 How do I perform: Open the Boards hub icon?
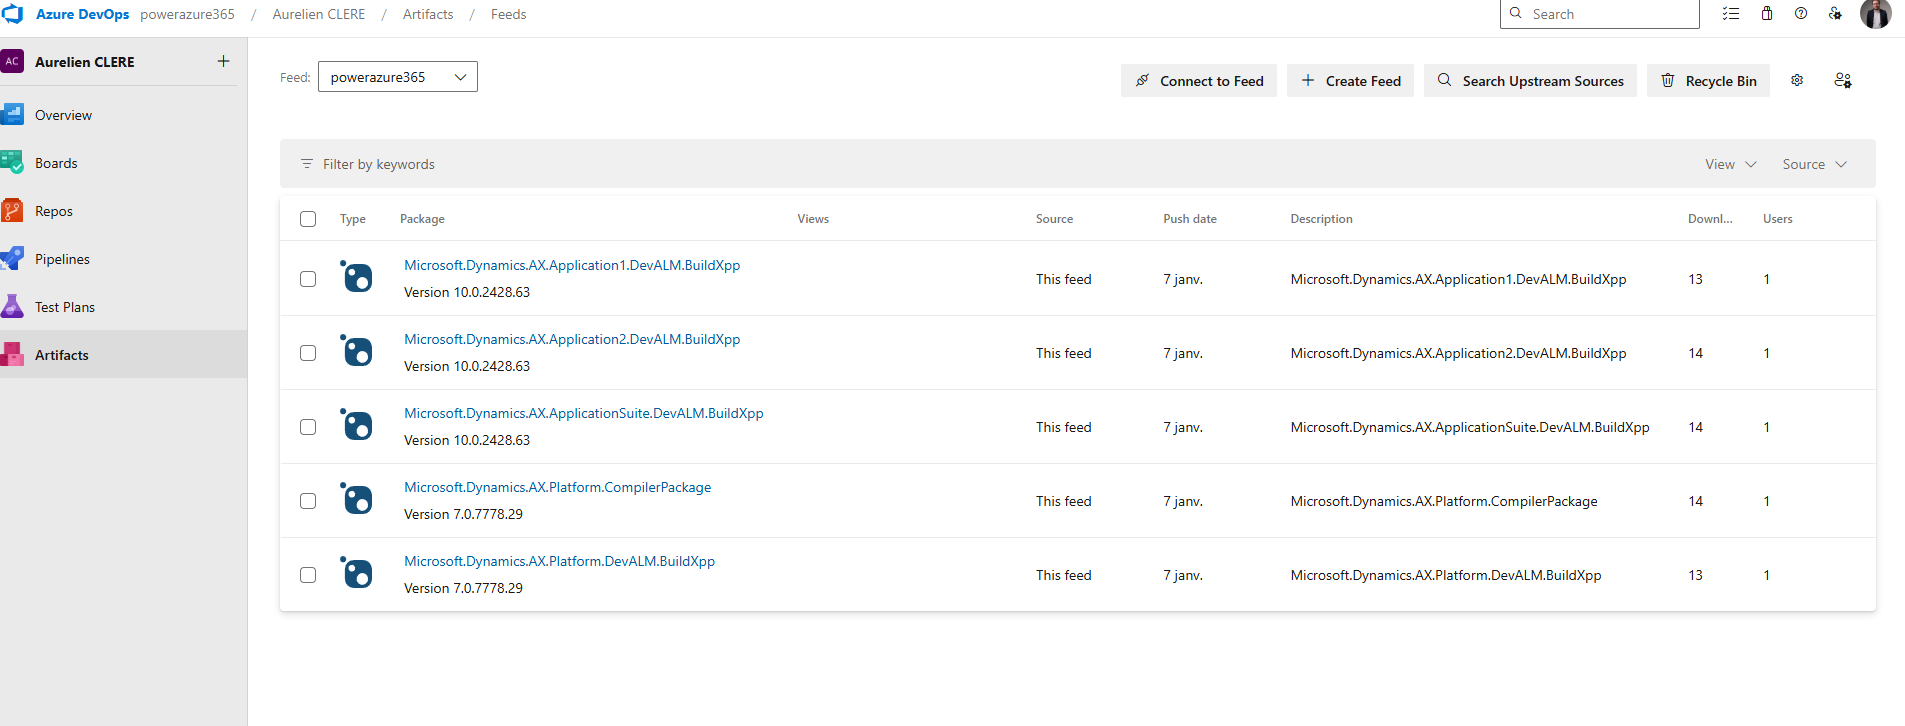click(12, 162)
